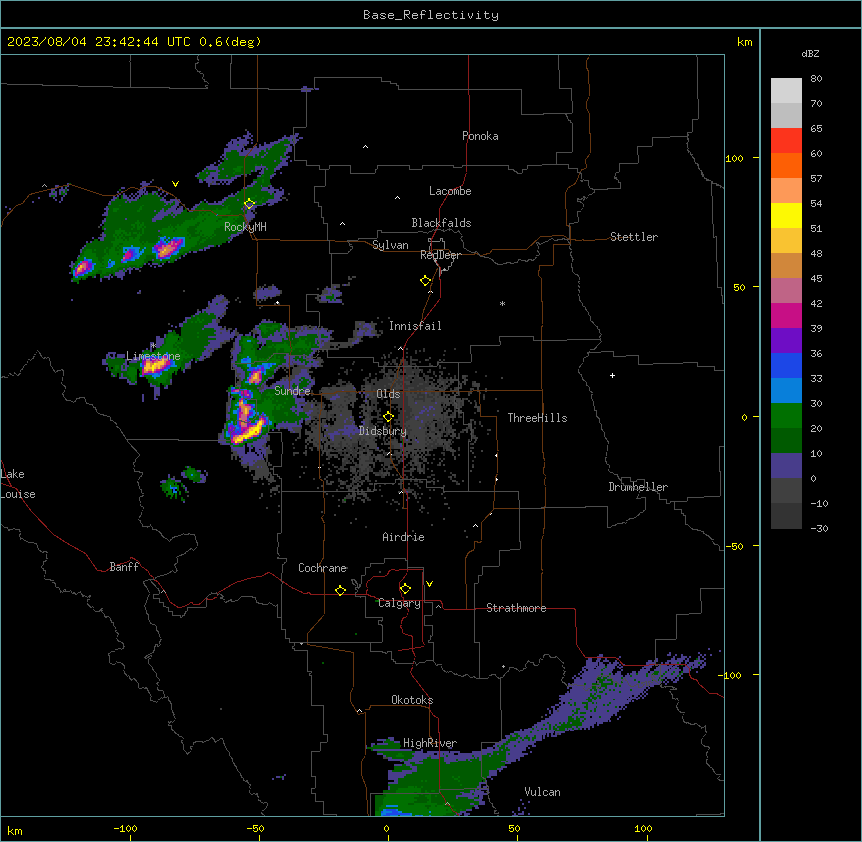Select the dusty pink 42-45 dBZ legend color

point(786,291)
